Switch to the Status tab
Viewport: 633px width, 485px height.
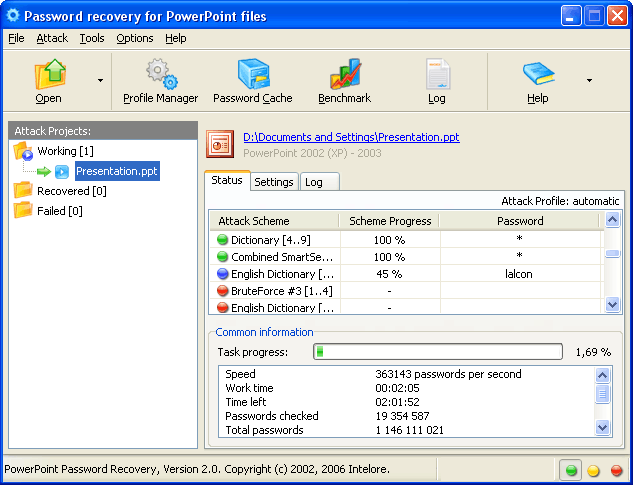pos(227,180)
